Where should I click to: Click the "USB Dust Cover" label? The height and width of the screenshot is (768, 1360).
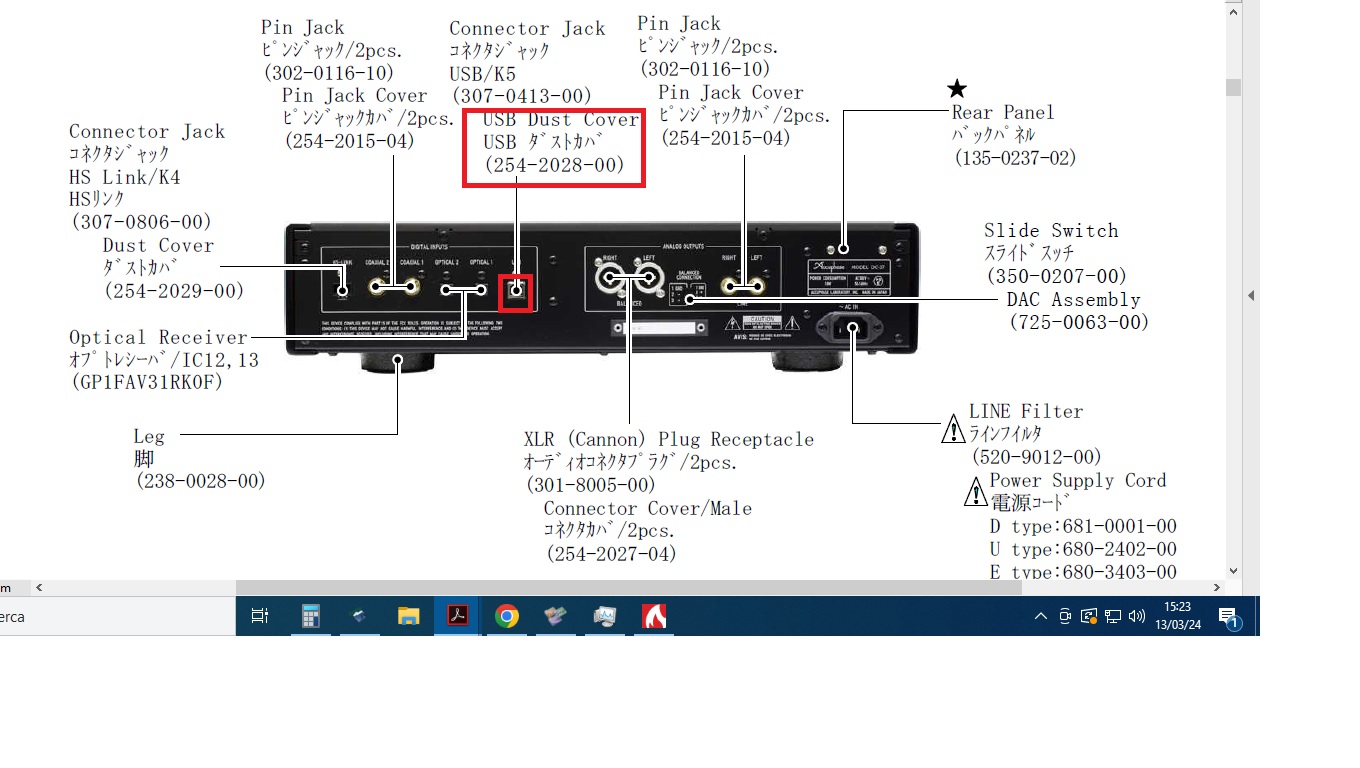(561, 119)
